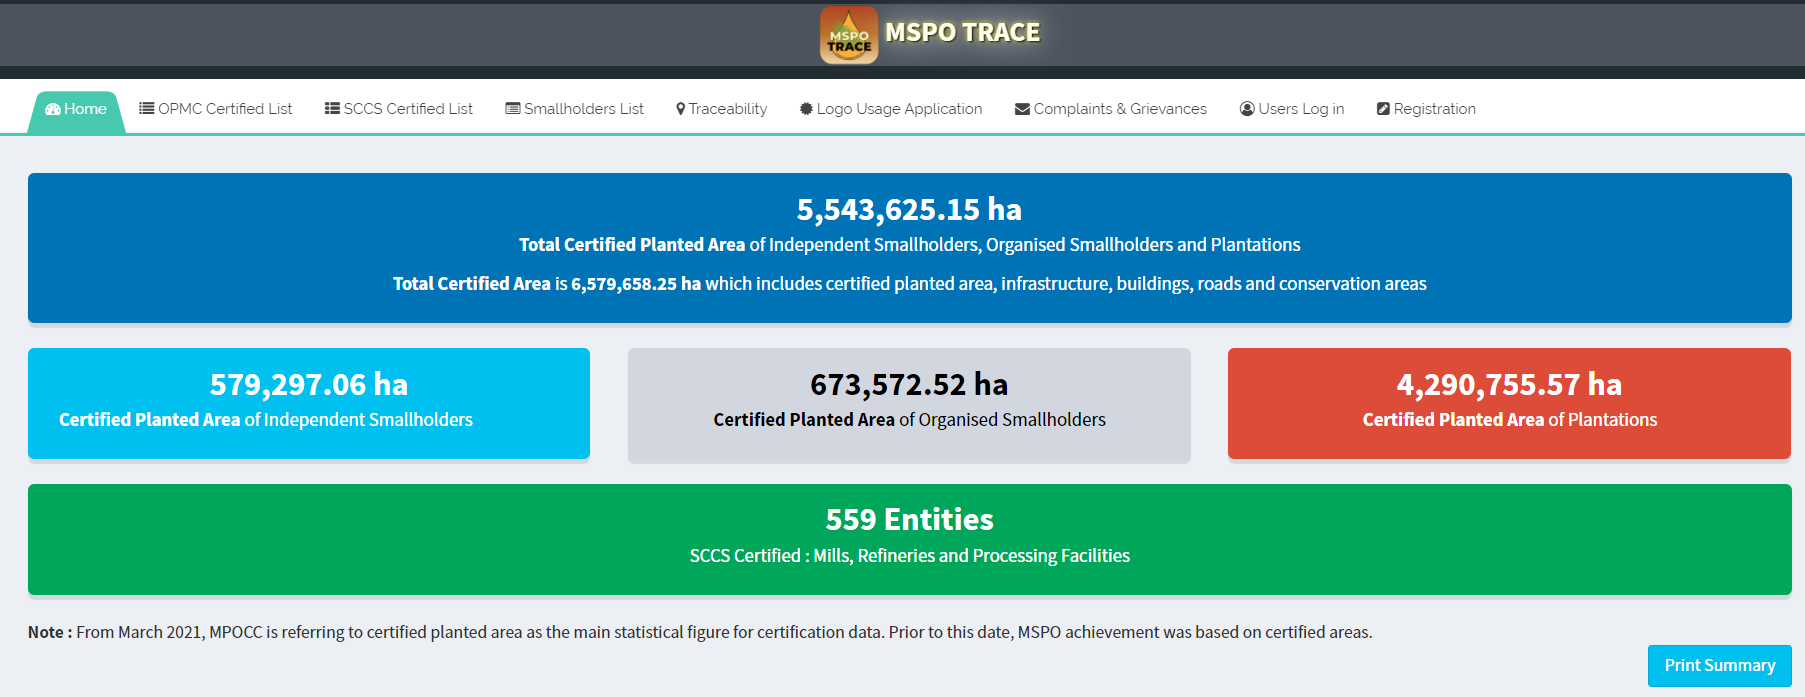
Task: Switch to the Traceability tab
Action: pos(722,109)
